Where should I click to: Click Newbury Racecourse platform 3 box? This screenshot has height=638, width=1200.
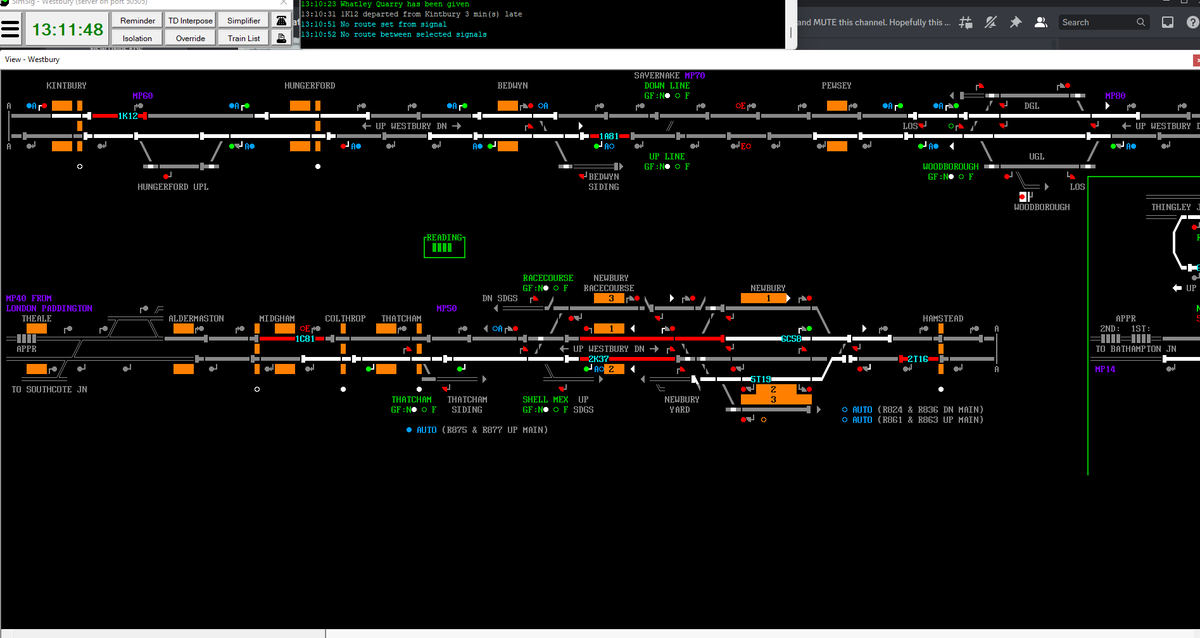click(610, 298)
